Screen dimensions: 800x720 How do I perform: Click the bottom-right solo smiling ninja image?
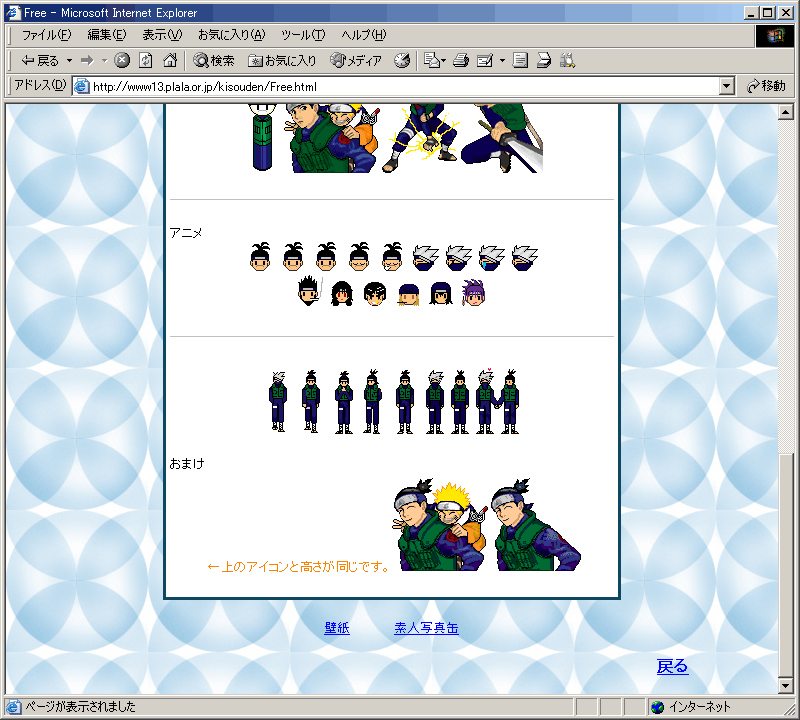(536, 525)
